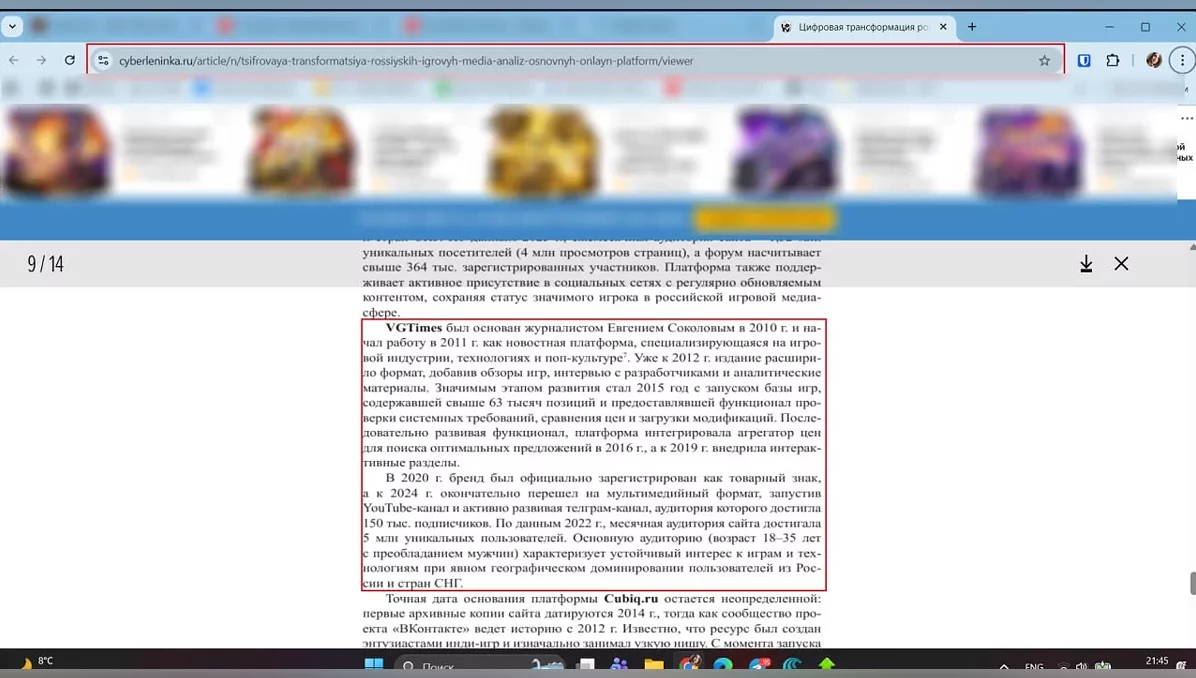Image resolution: width=1196 pixels, height=678 pixels.
Task: Close the Цифровая трансформация tab
Action: coord(943,27)
